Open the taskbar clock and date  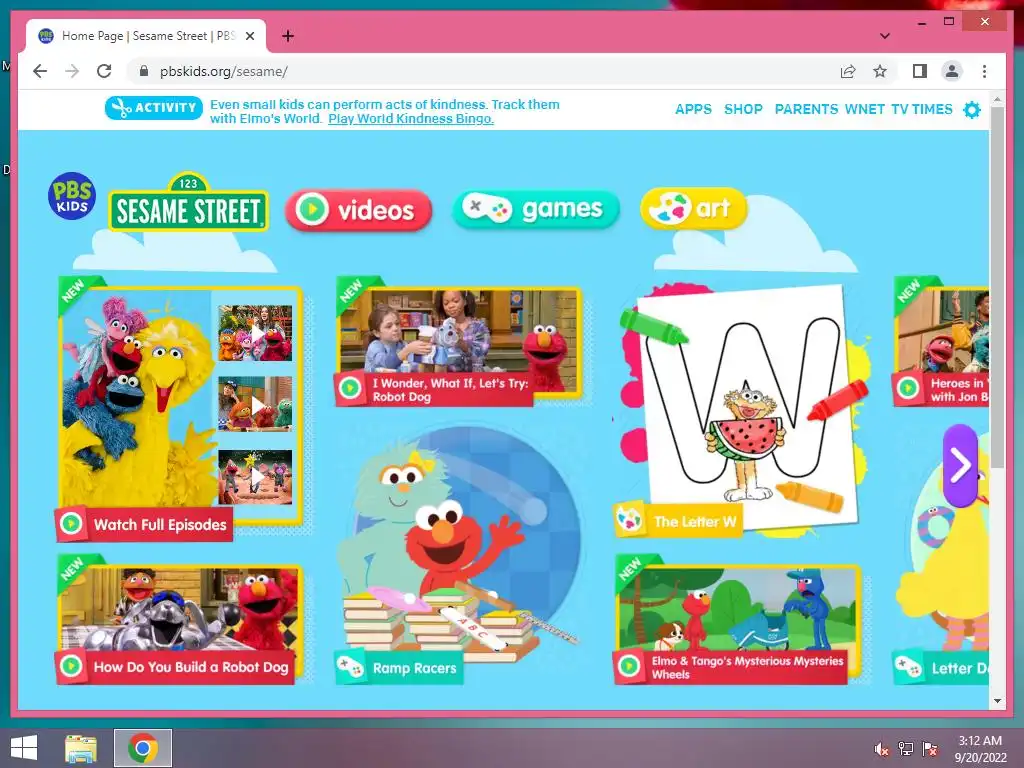pyautogui.click(x=980, y=749)
